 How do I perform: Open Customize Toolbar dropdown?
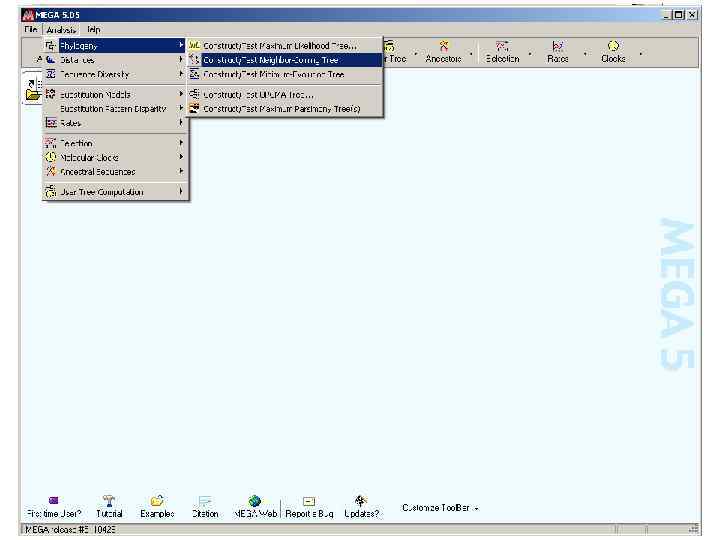click(x=440, y=508)
